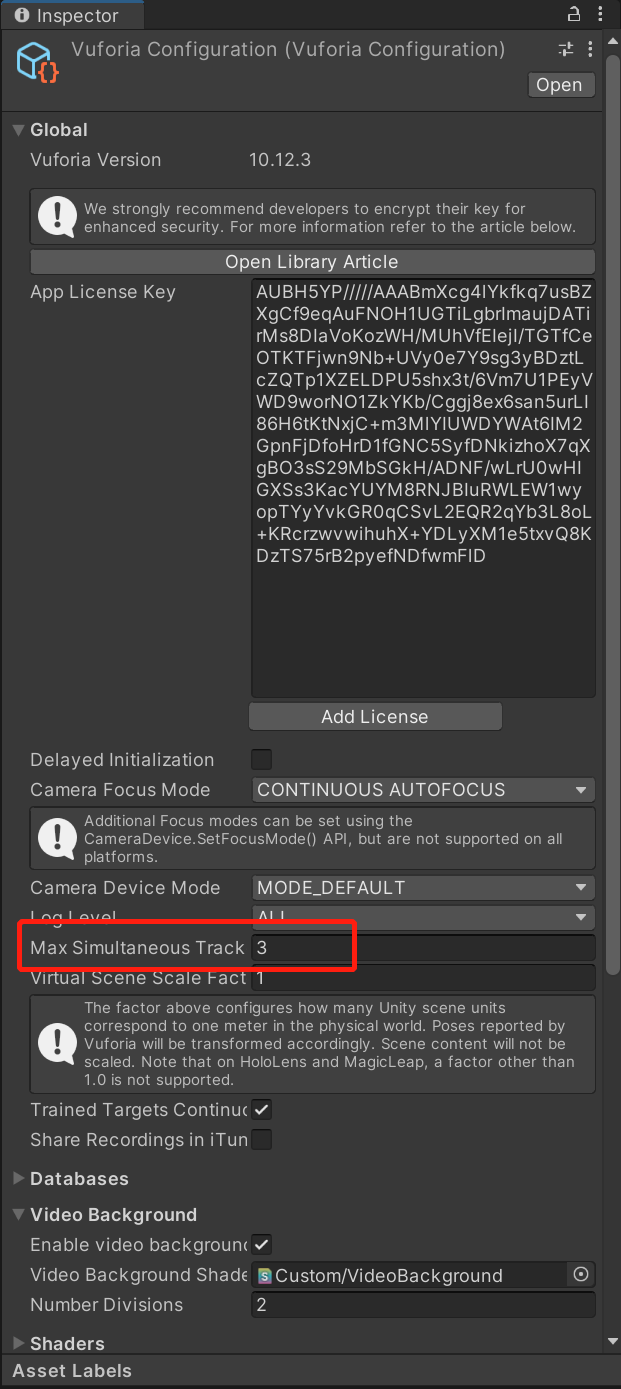Click the shader object picker circle icon

tap(580, 1275)
